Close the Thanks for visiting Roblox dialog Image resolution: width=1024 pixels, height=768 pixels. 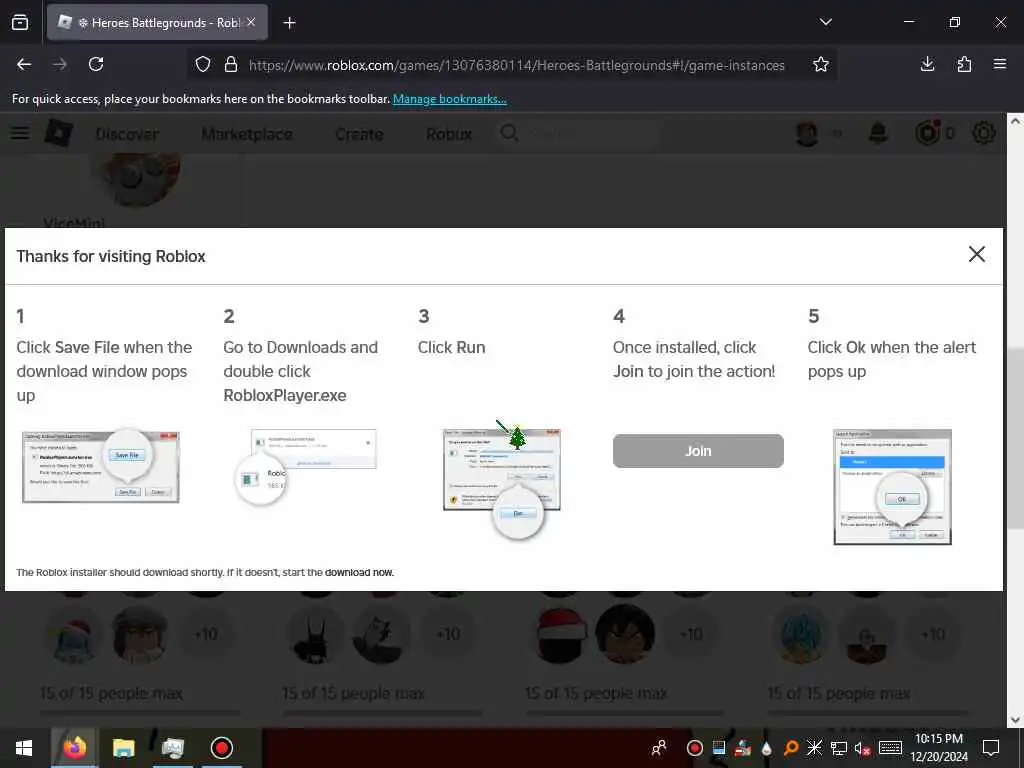click(977, 254)
